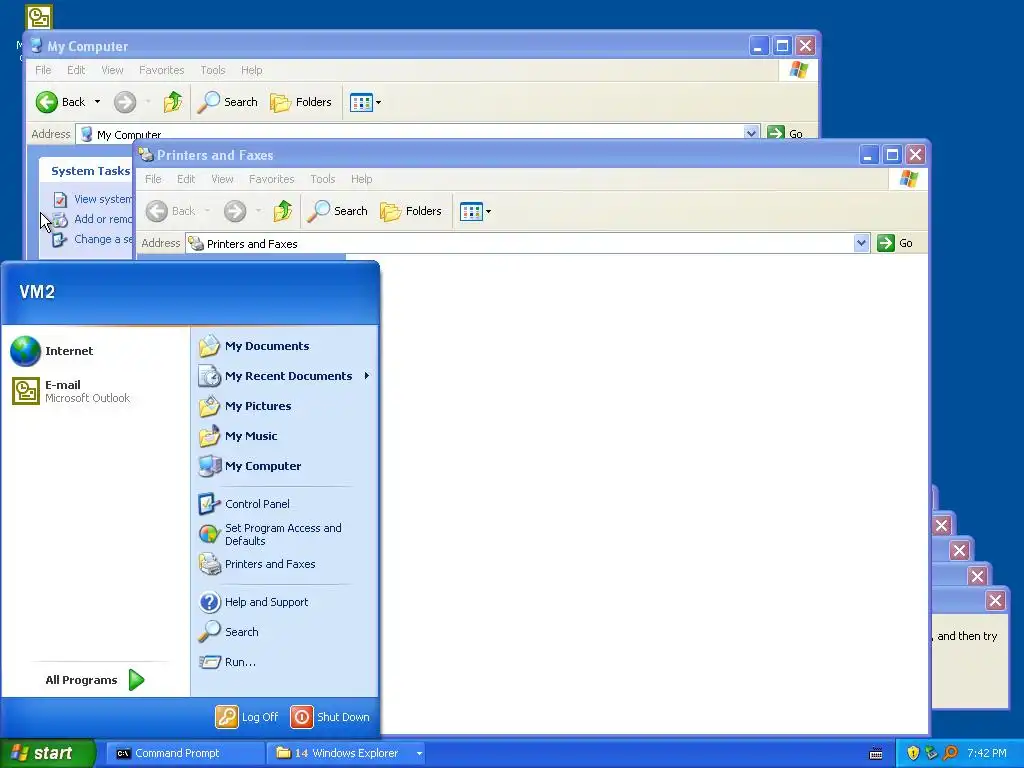Open Help menu in Printers and Faxes
Image resolution: width=1024 pixels, height=768 pixels.
pyautogui.click(x=361, y=179)
